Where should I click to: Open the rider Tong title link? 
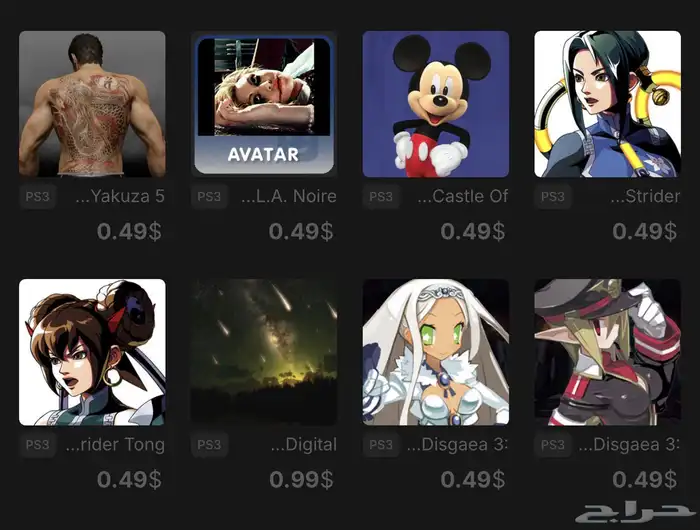pyautogui.click(x=115, y=444)
